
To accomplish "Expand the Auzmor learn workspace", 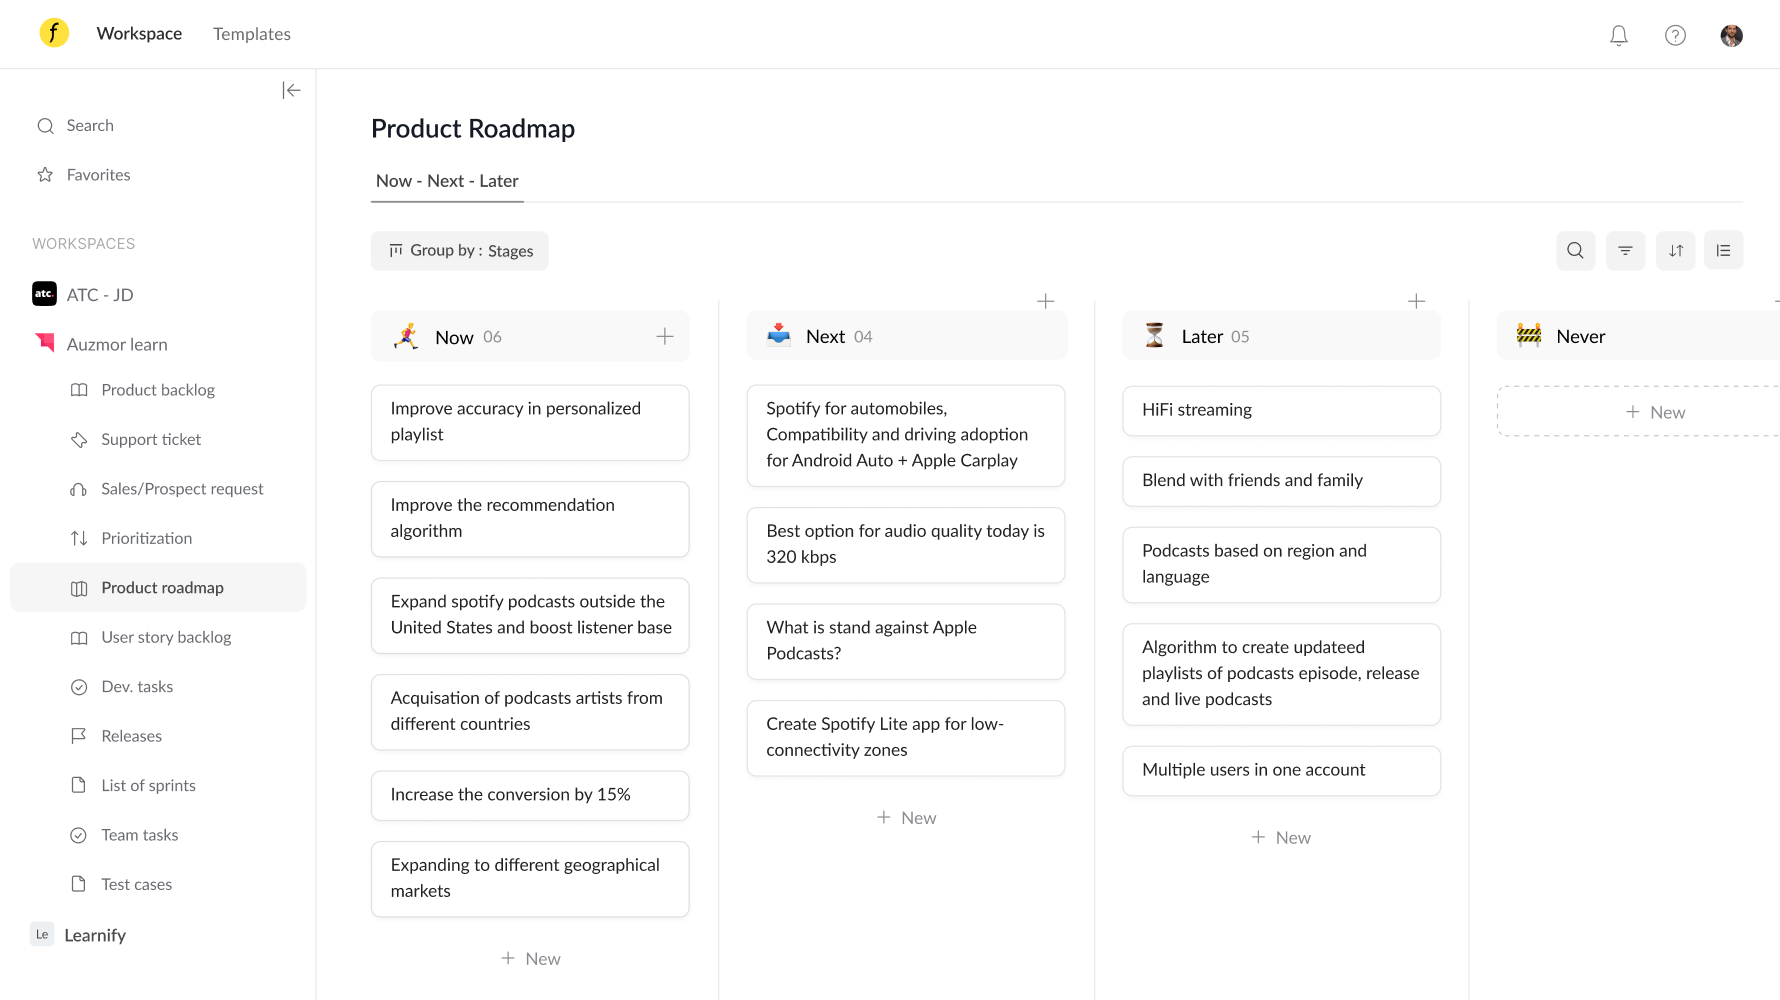I will pyautogui.click(x=117, y=345).
